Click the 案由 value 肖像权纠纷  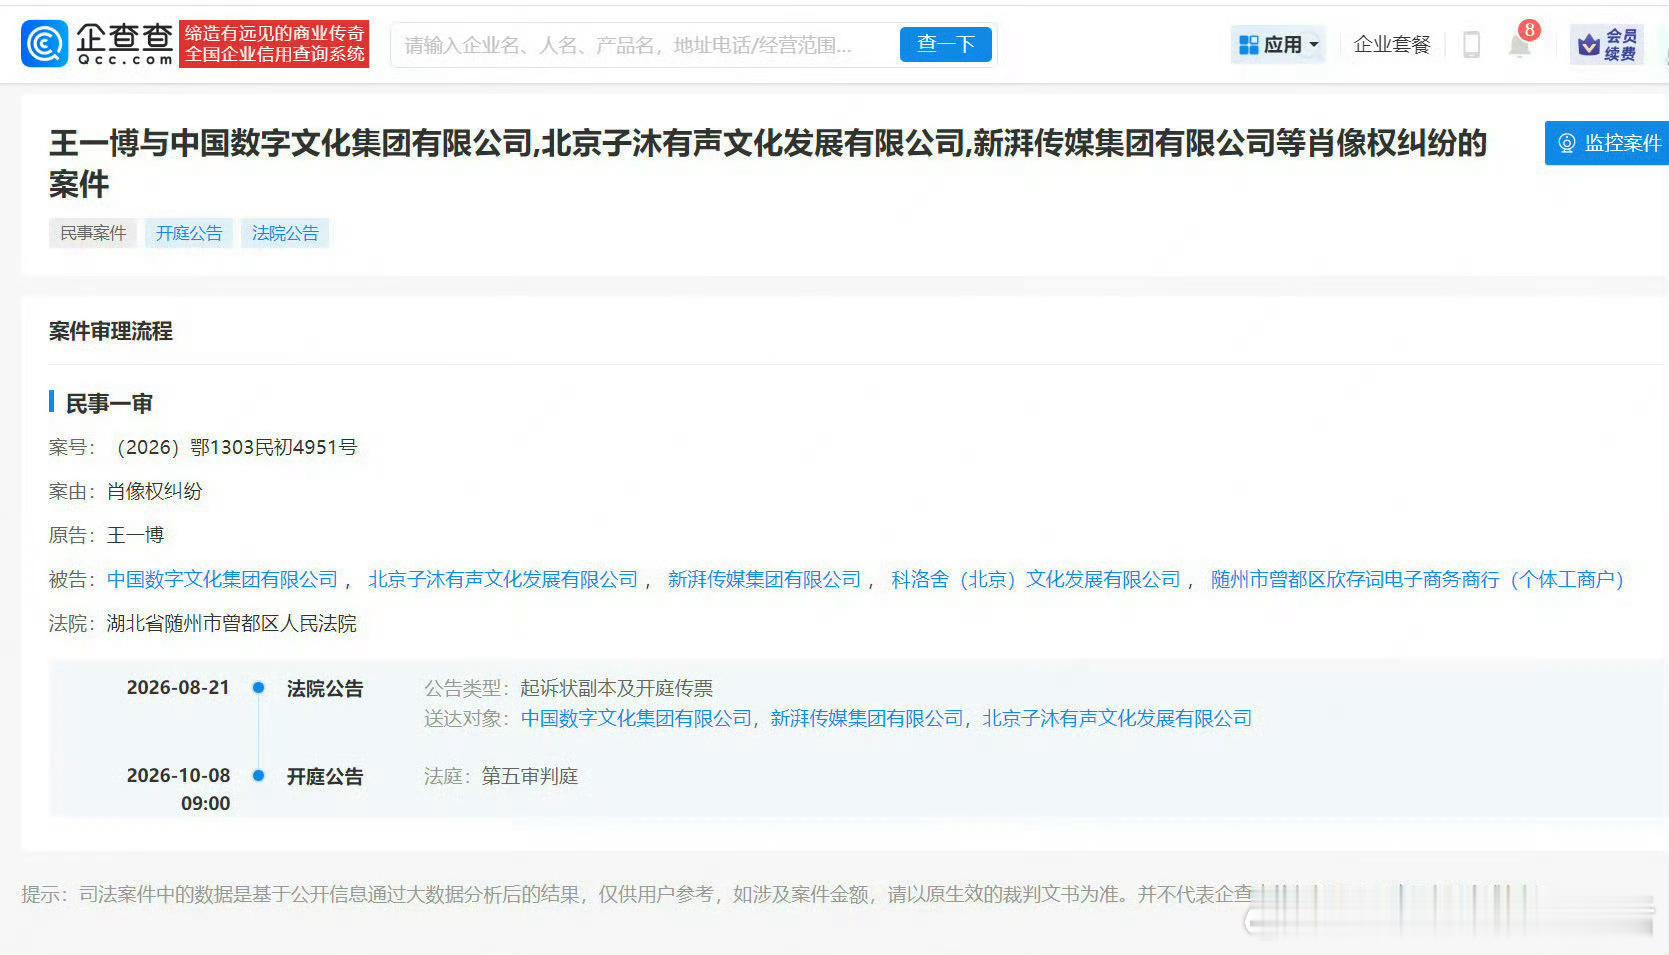coord(155,491)
